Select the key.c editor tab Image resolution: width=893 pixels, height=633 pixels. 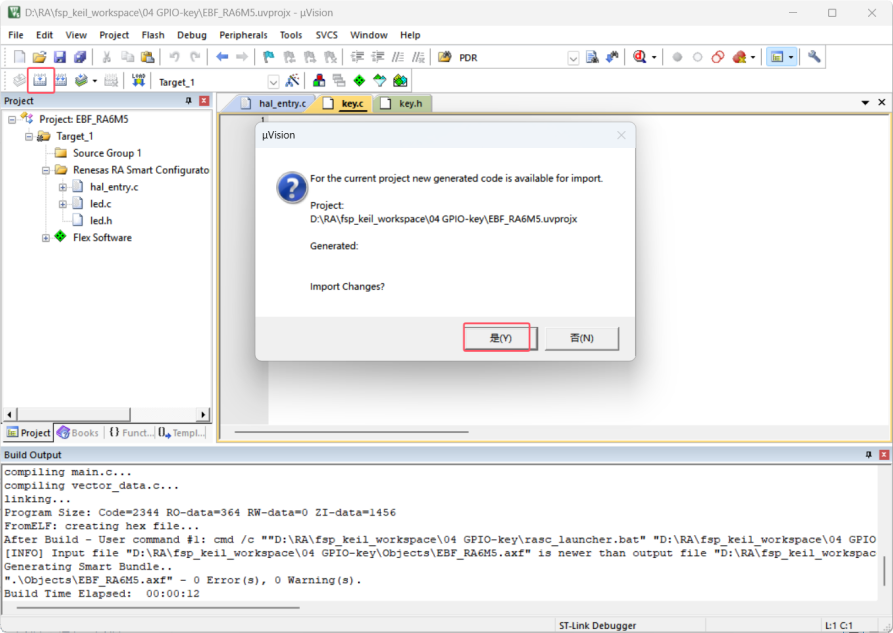click(345, 103)
